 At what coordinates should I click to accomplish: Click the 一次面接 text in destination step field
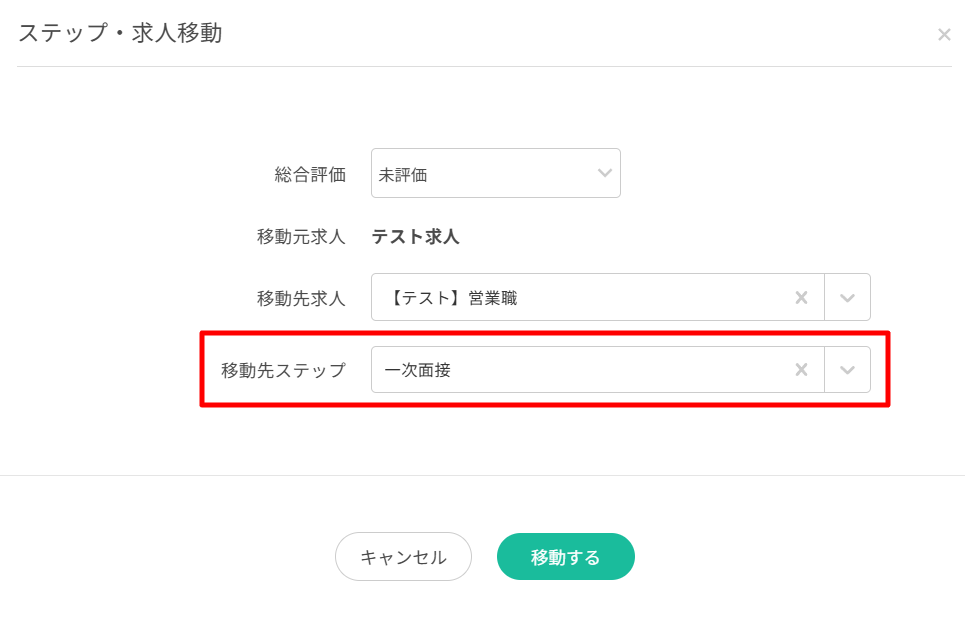click(418, 370)
